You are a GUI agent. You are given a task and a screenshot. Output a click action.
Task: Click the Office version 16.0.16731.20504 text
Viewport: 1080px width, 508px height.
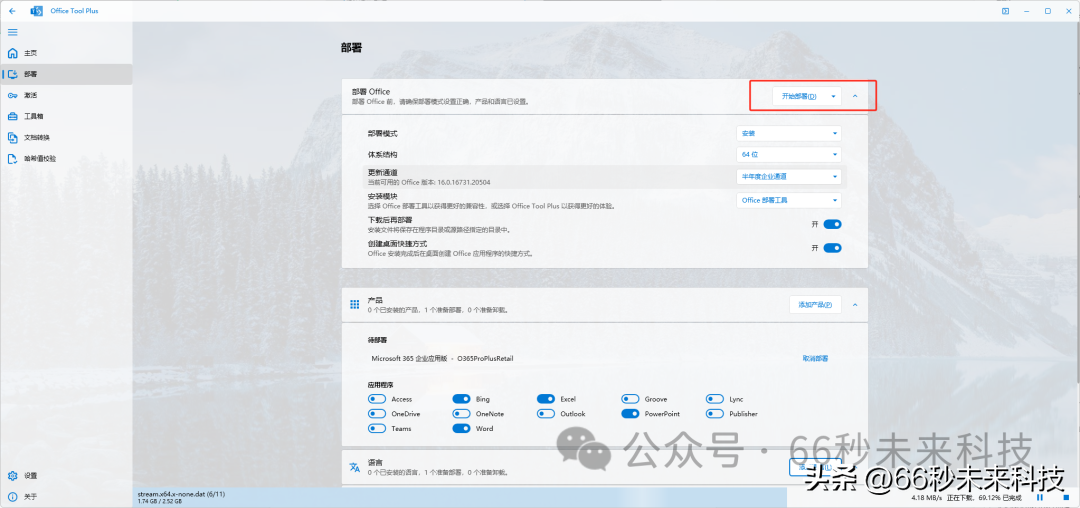click(x=463, y=182)
